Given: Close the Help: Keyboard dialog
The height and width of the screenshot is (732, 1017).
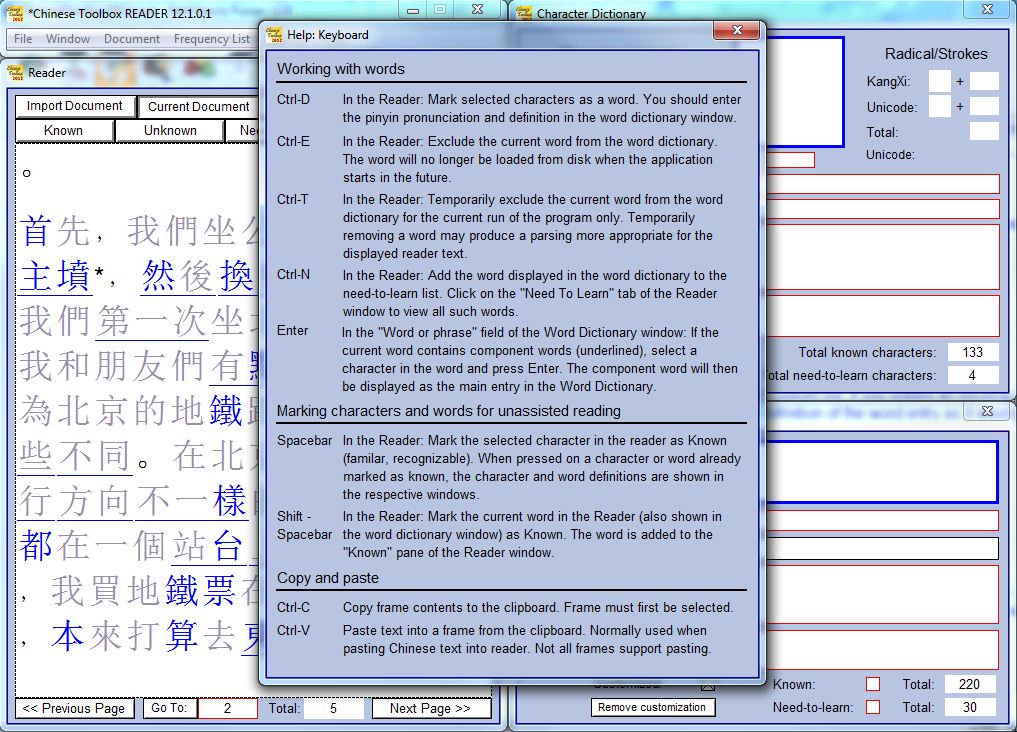Looking at the screenshot, I should (x=737, y=30).
